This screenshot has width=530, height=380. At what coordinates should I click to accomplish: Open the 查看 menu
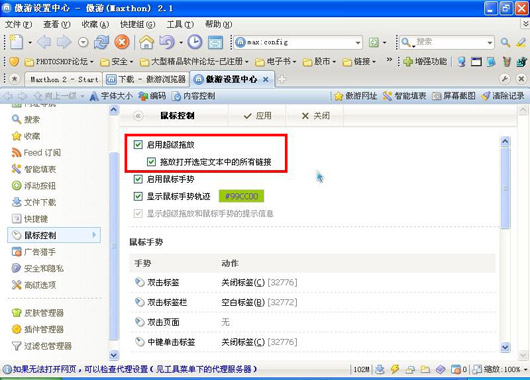coord(57,24)
